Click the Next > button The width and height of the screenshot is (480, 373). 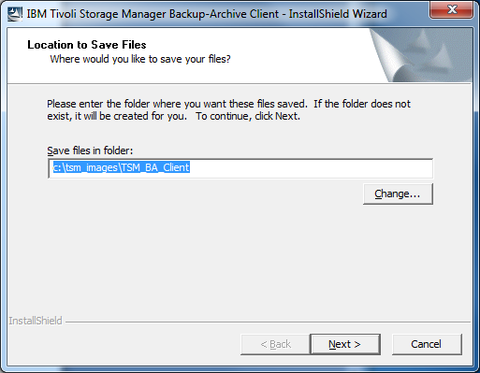click(x=345, y=344)
